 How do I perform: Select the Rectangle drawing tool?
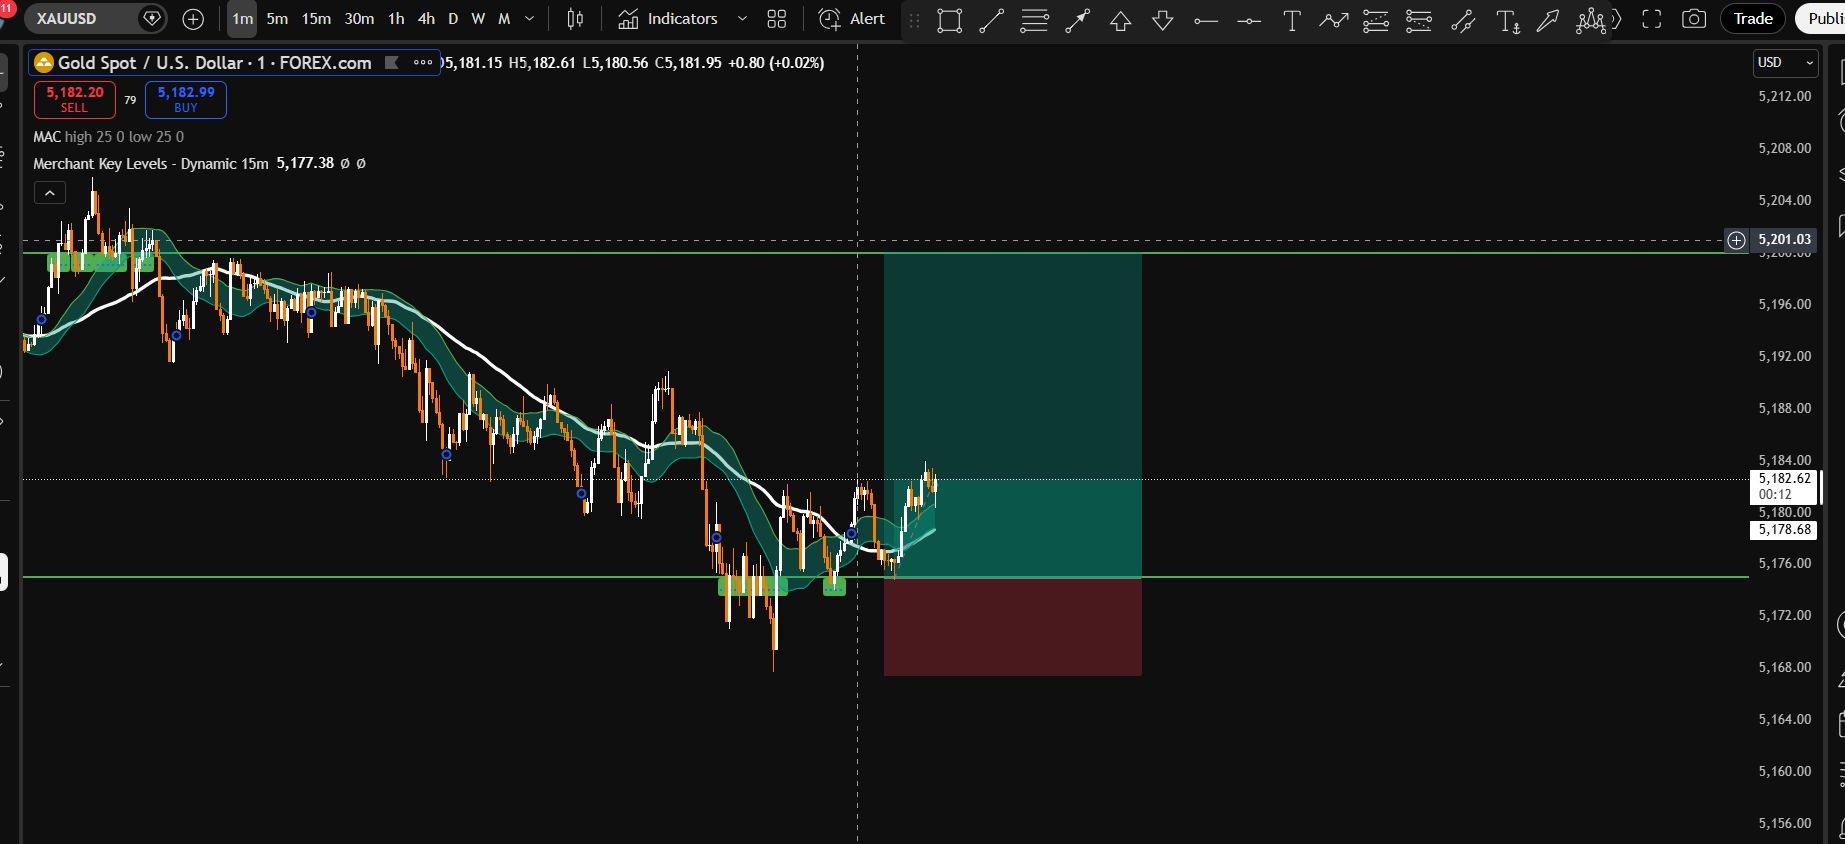[949, 20]
